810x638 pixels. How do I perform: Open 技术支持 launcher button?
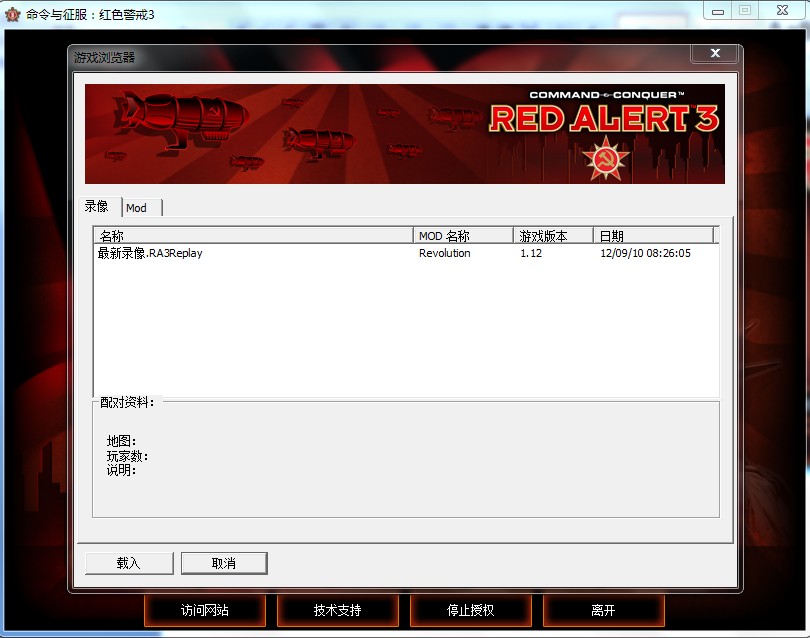(x=337, y=611)
